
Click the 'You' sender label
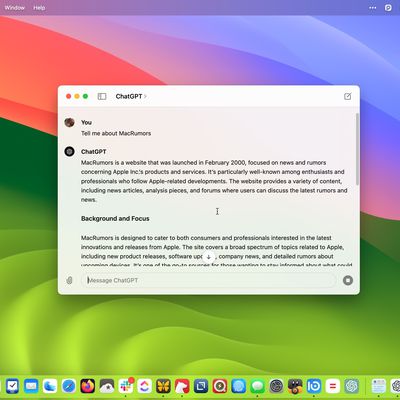(86, 122)
